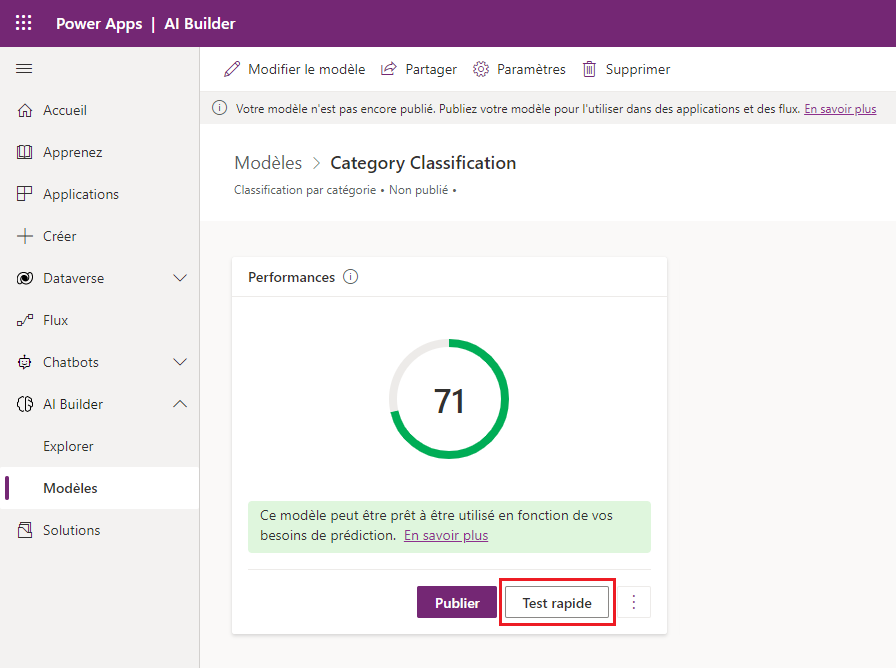
Task: Click the info icon in notification banner
Action: click(219, 108)
